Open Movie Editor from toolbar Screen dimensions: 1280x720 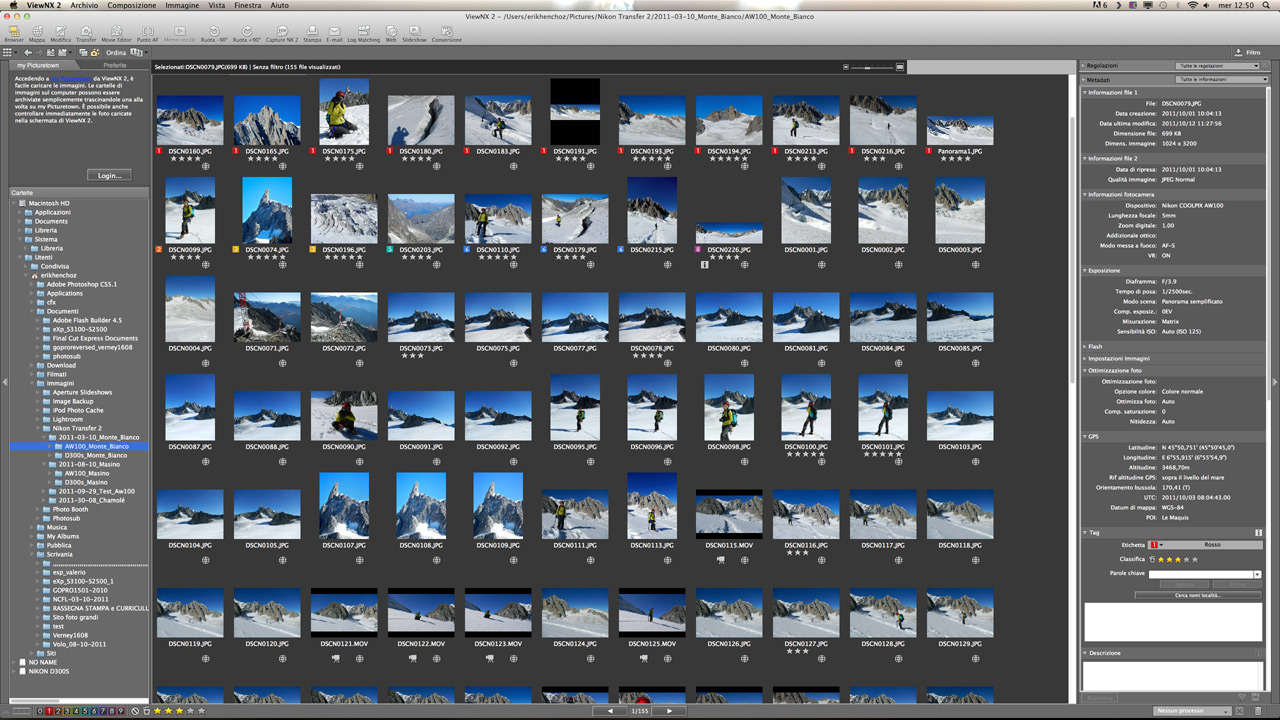tap(116, 33)
